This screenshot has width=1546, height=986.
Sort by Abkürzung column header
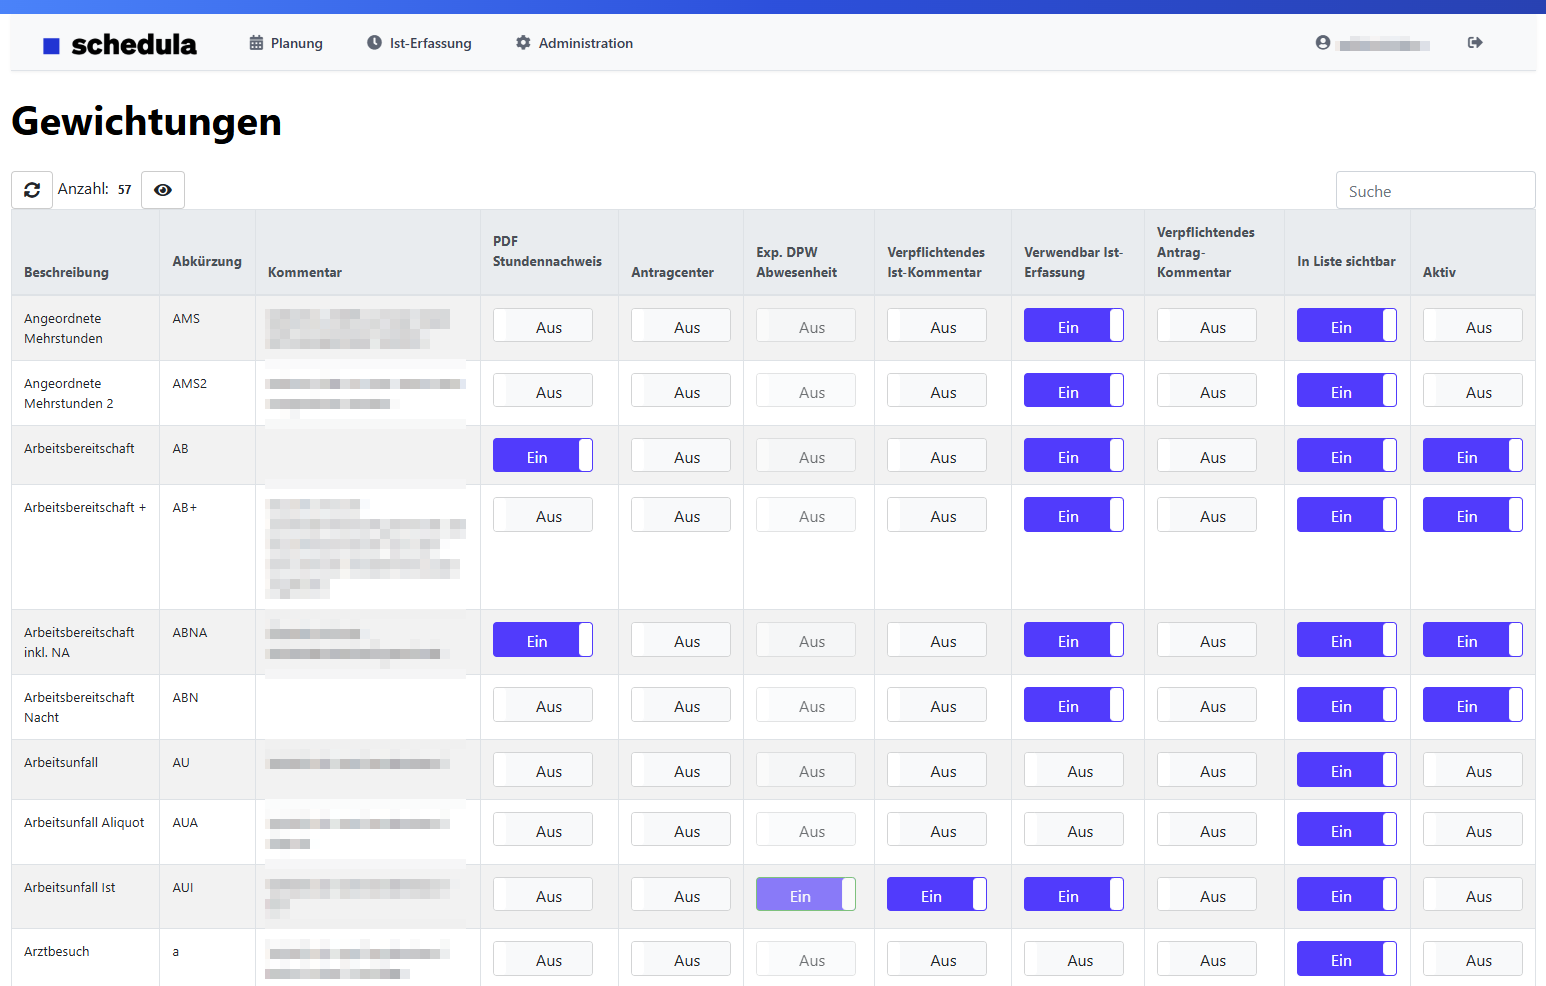click(206, 261)
